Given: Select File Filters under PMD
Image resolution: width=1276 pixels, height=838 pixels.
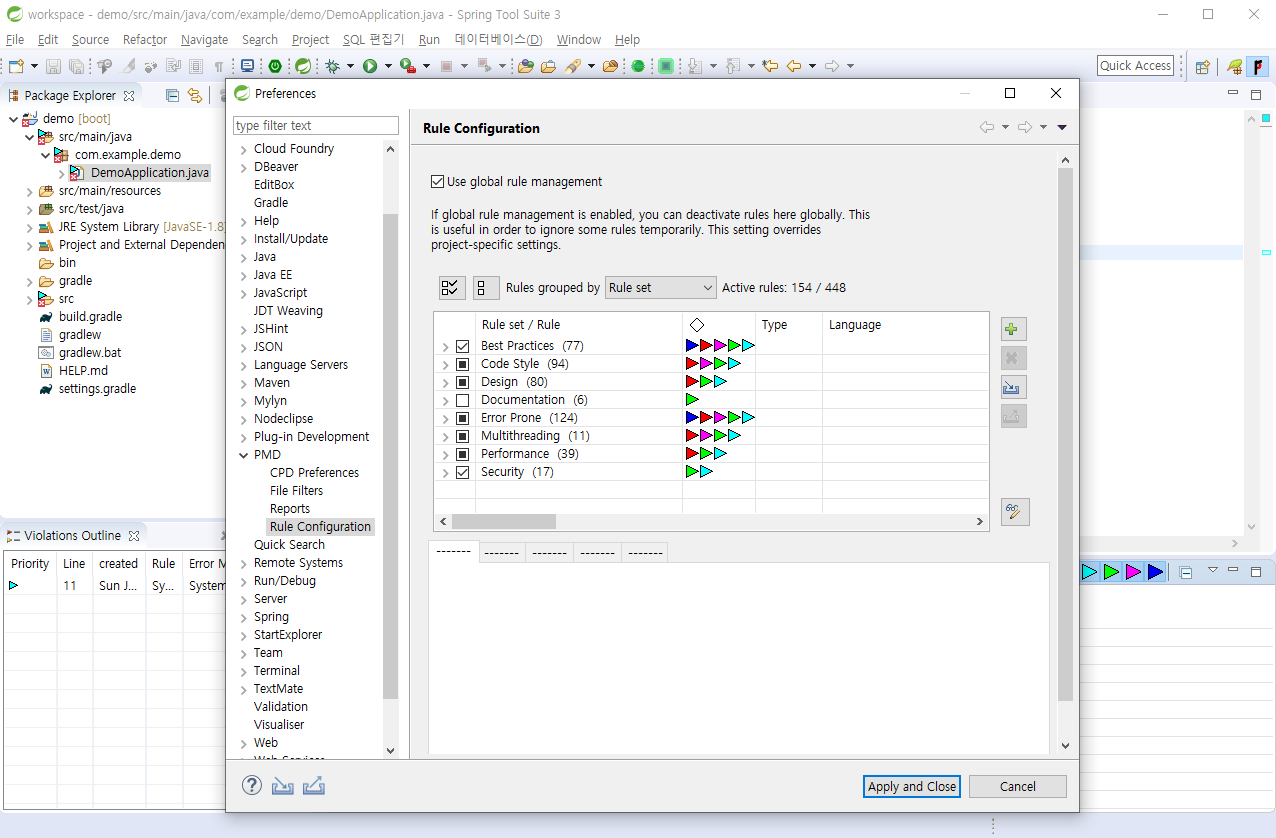Looking at the screenshot, I should click(x=296, y=491).
